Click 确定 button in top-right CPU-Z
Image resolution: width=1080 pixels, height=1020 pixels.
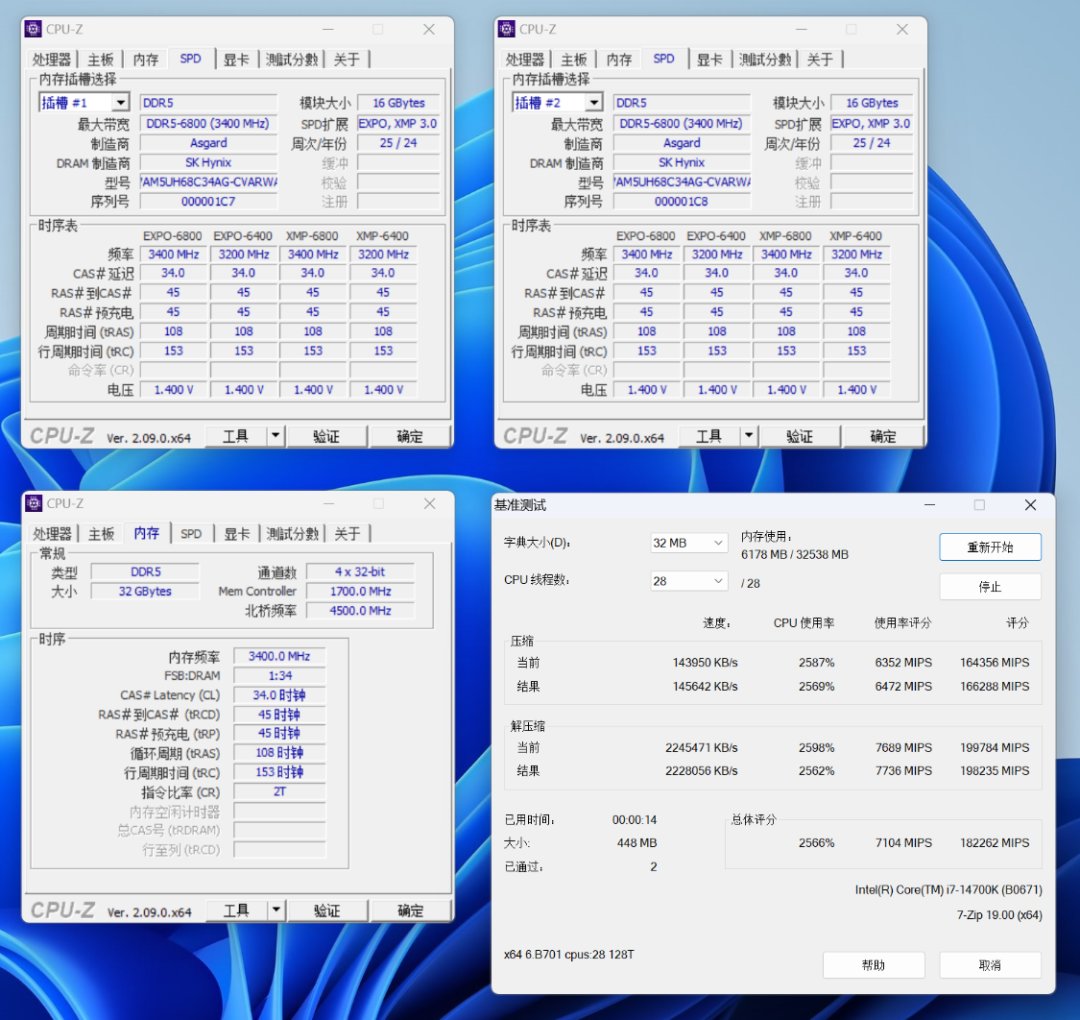coord(883,436)
